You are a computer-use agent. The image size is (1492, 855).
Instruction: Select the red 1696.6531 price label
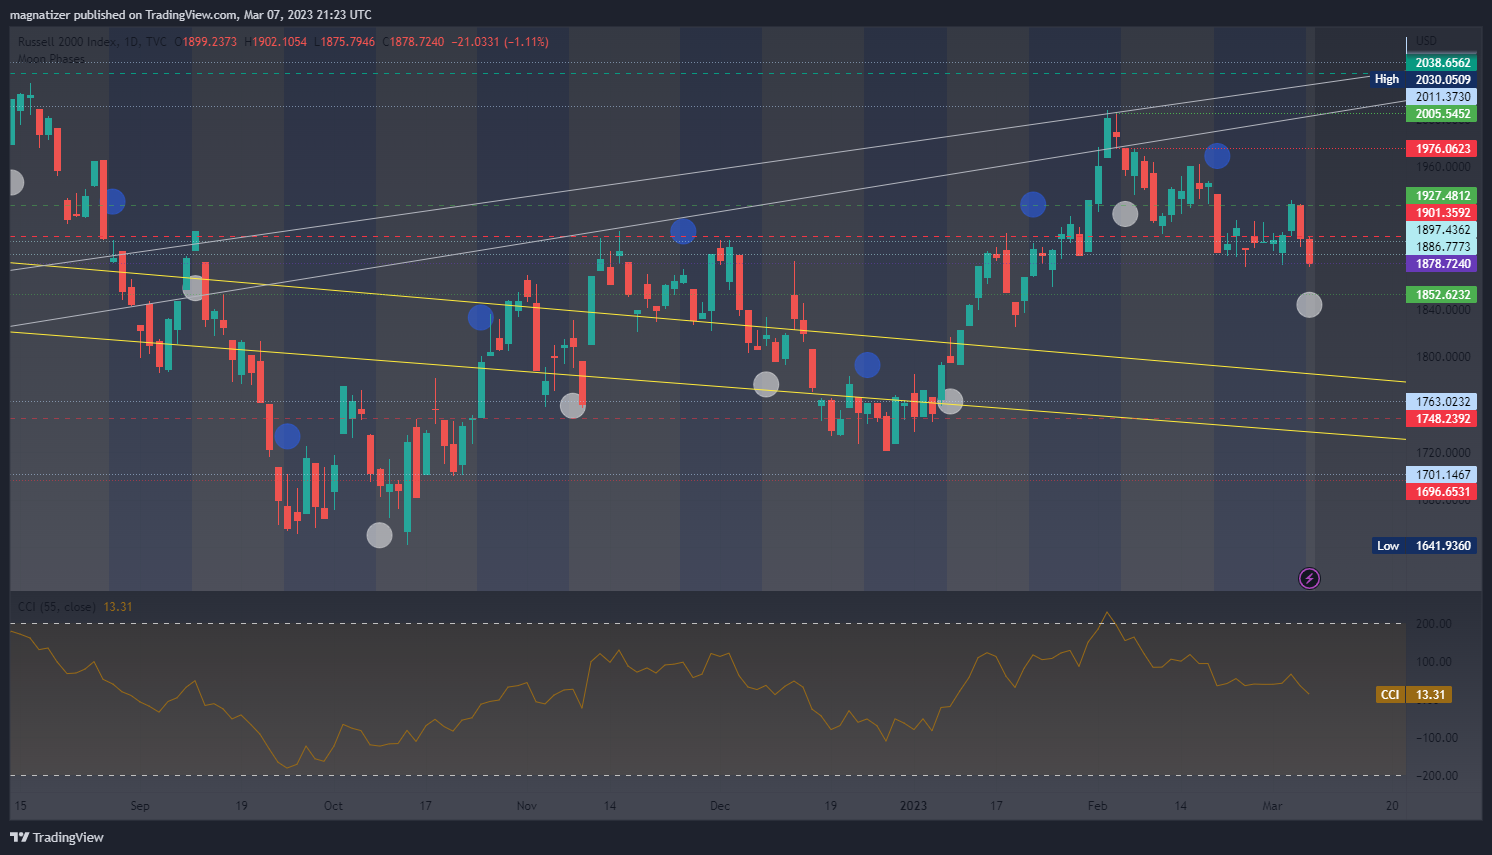[1441, 492]
